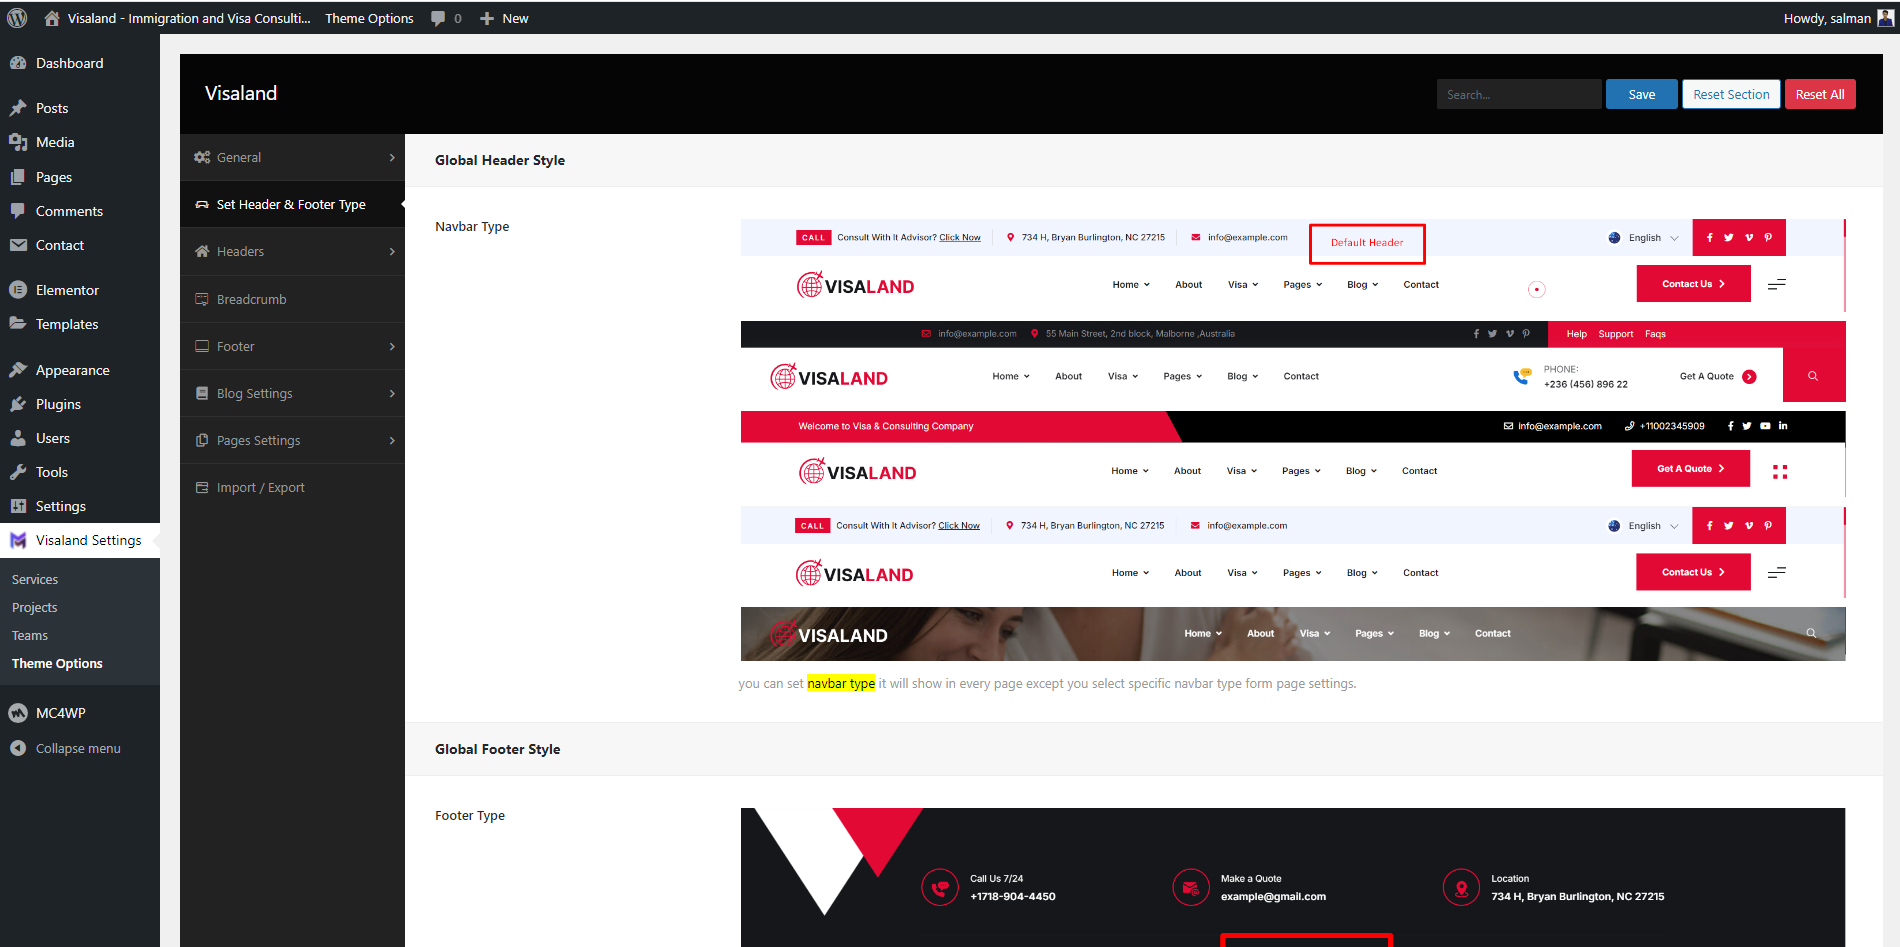The height and width of the screenshot is (947, 1900).
Task: Click the Pages Settings icon
Action: coord(202,440)
